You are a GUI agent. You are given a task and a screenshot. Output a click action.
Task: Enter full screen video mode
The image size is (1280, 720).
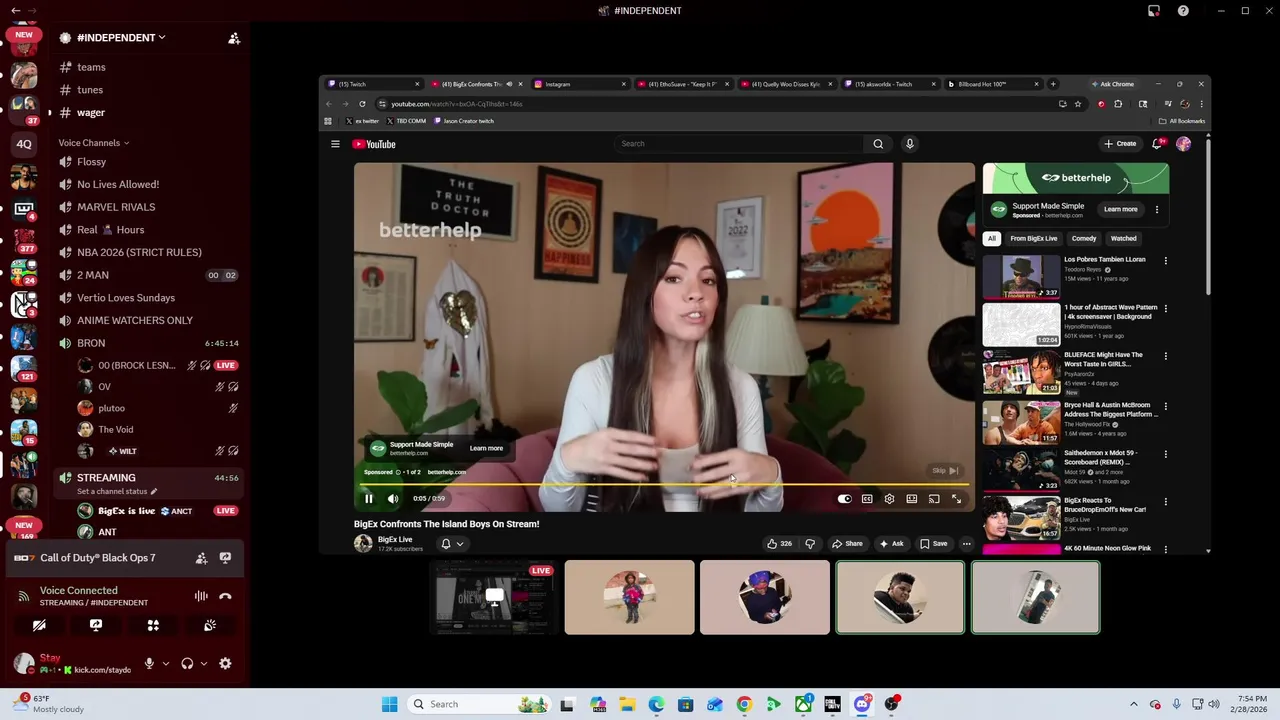tap(957, 499)
